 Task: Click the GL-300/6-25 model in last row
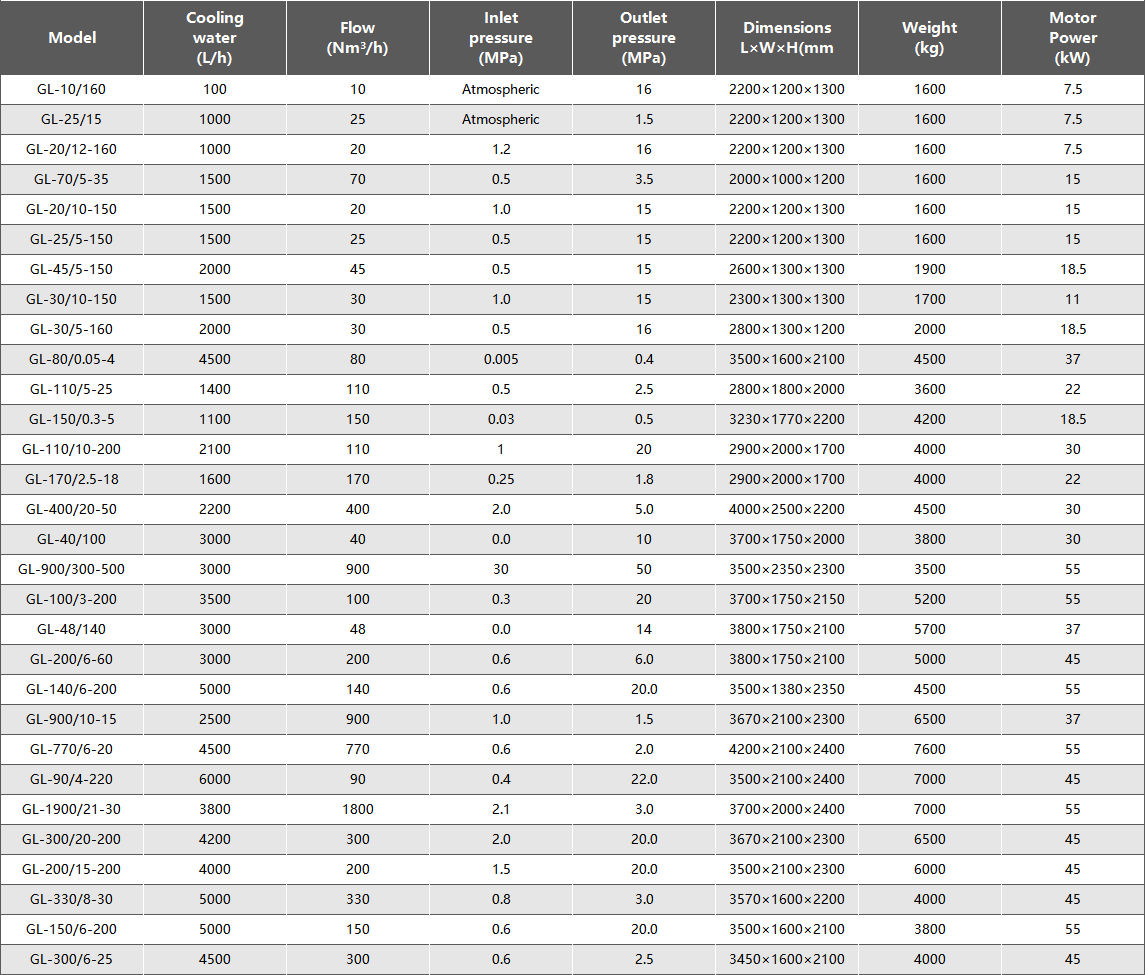[x=72, y=959]
